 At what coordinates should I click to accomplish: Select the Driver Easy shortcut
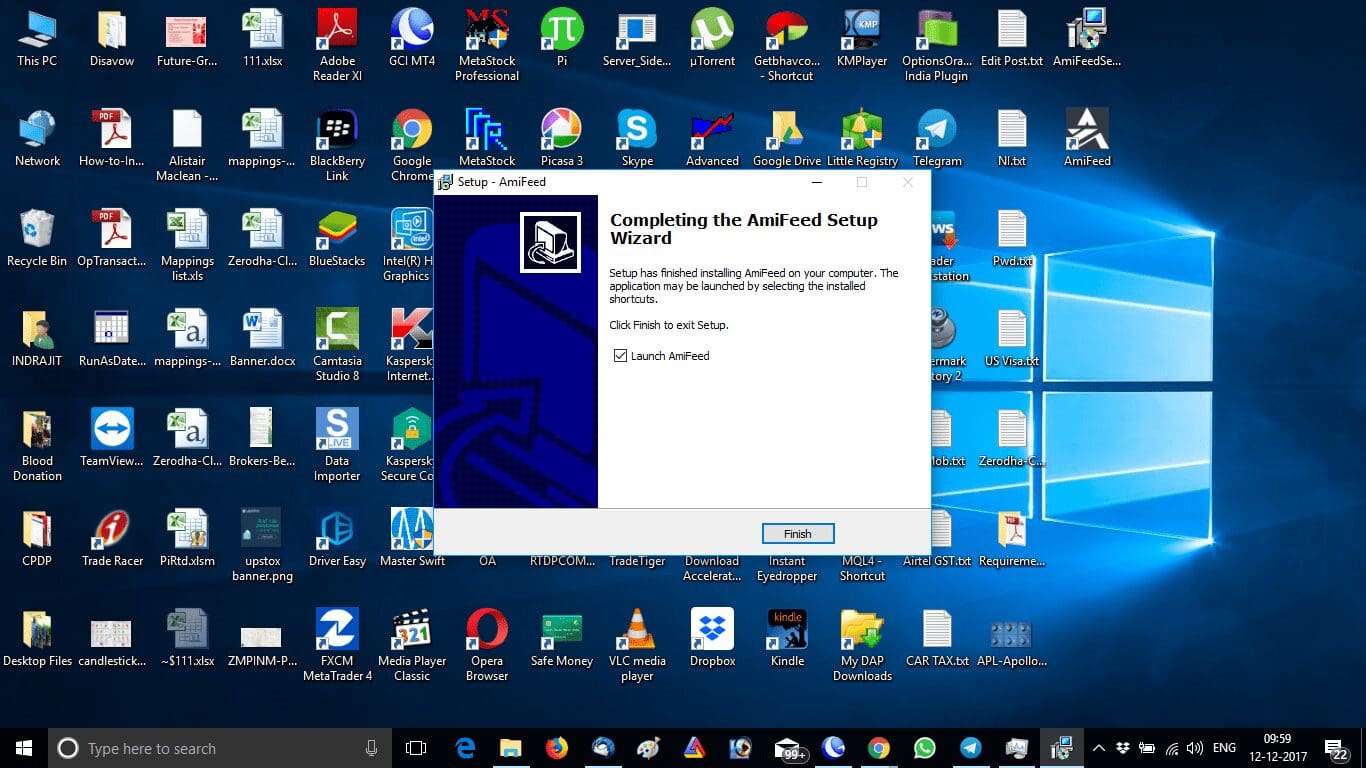(x=337, y=538)
